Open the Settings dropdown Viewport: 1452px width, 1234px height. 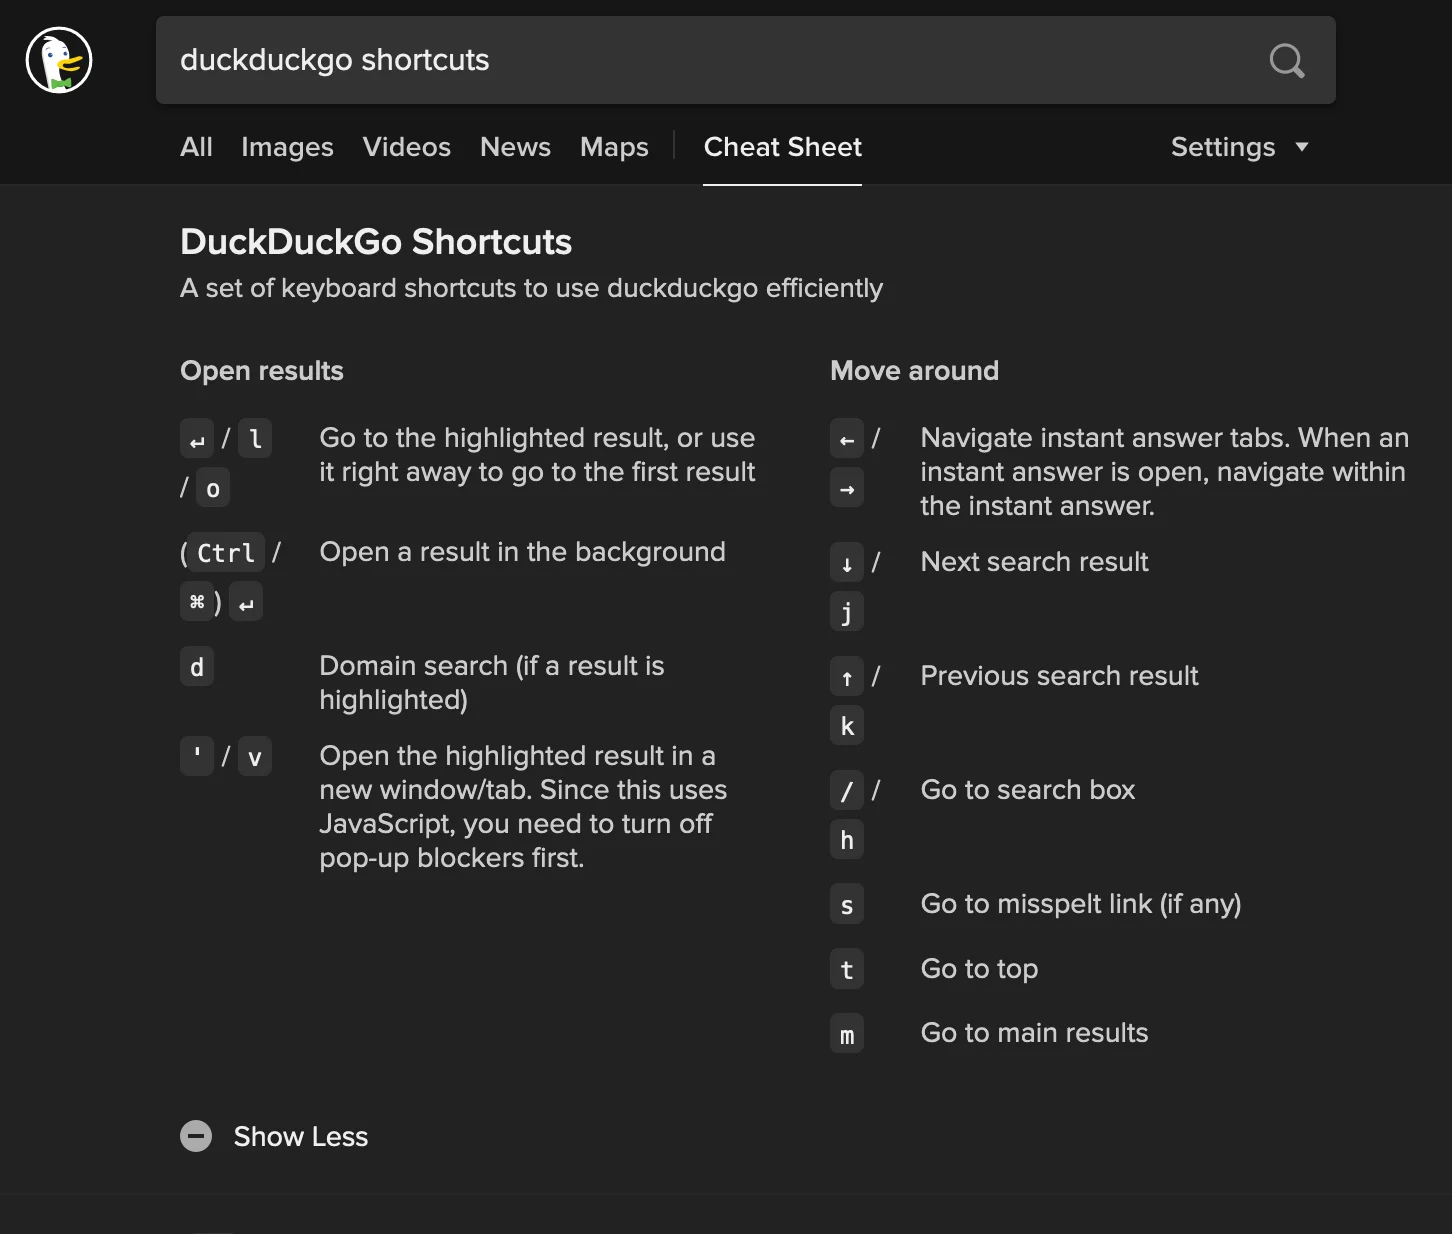click(x=1222, y=147)
